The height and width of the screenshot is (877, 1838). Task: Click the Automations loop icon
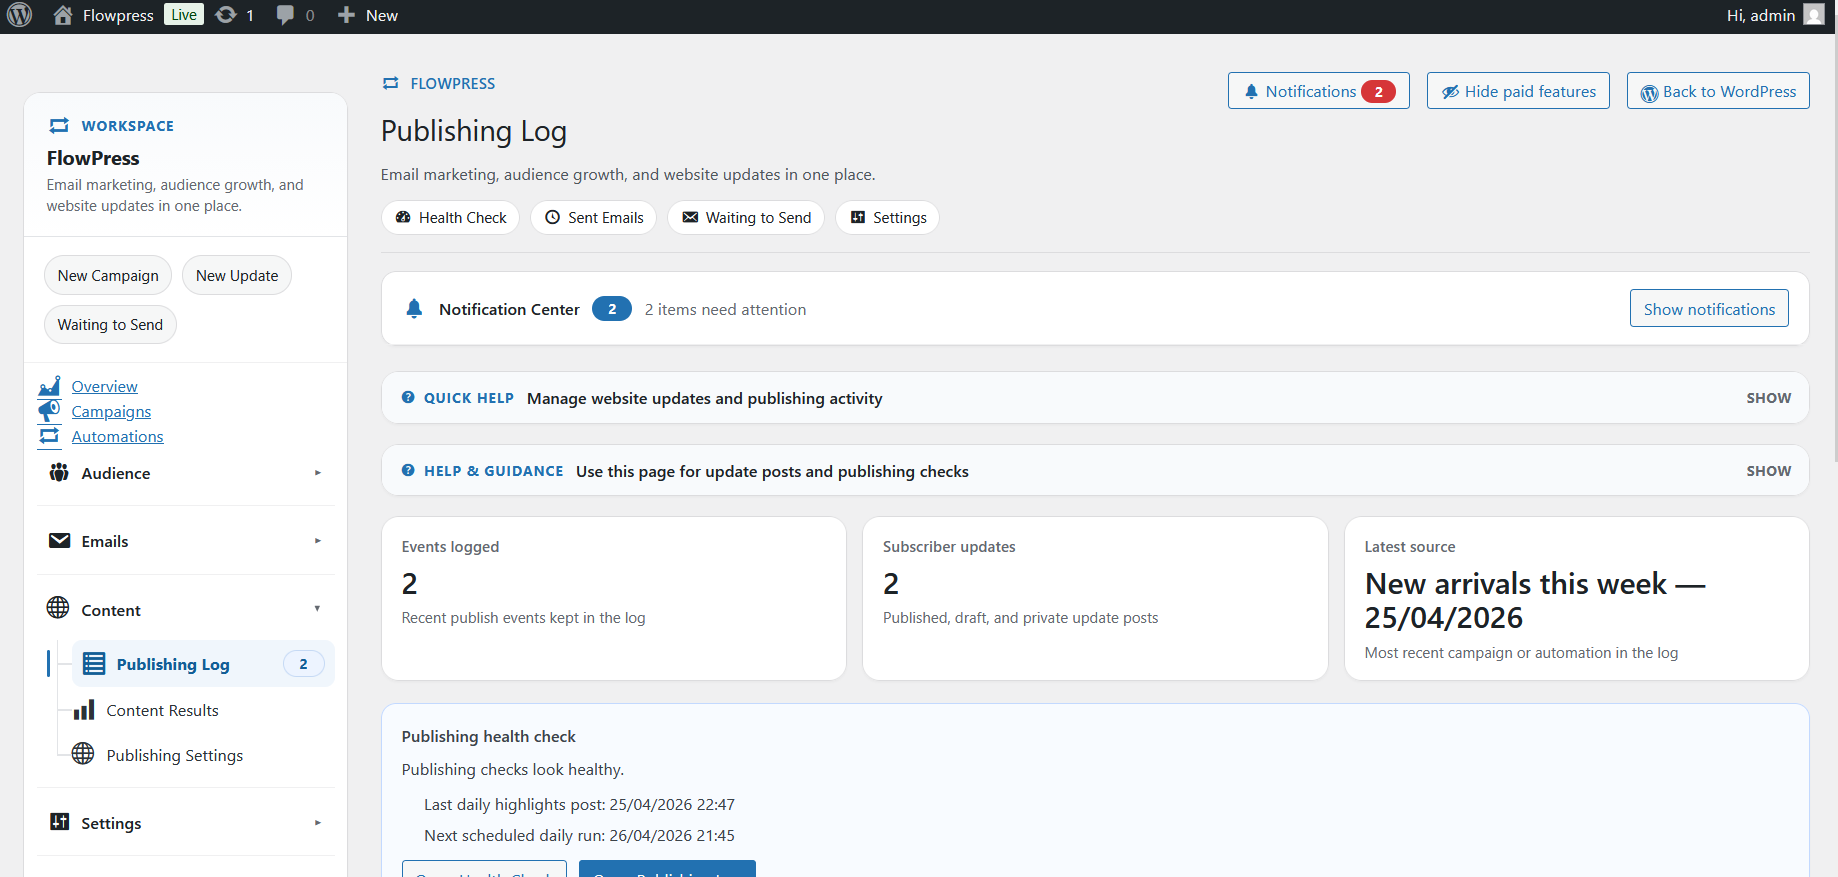coord(49,436)
